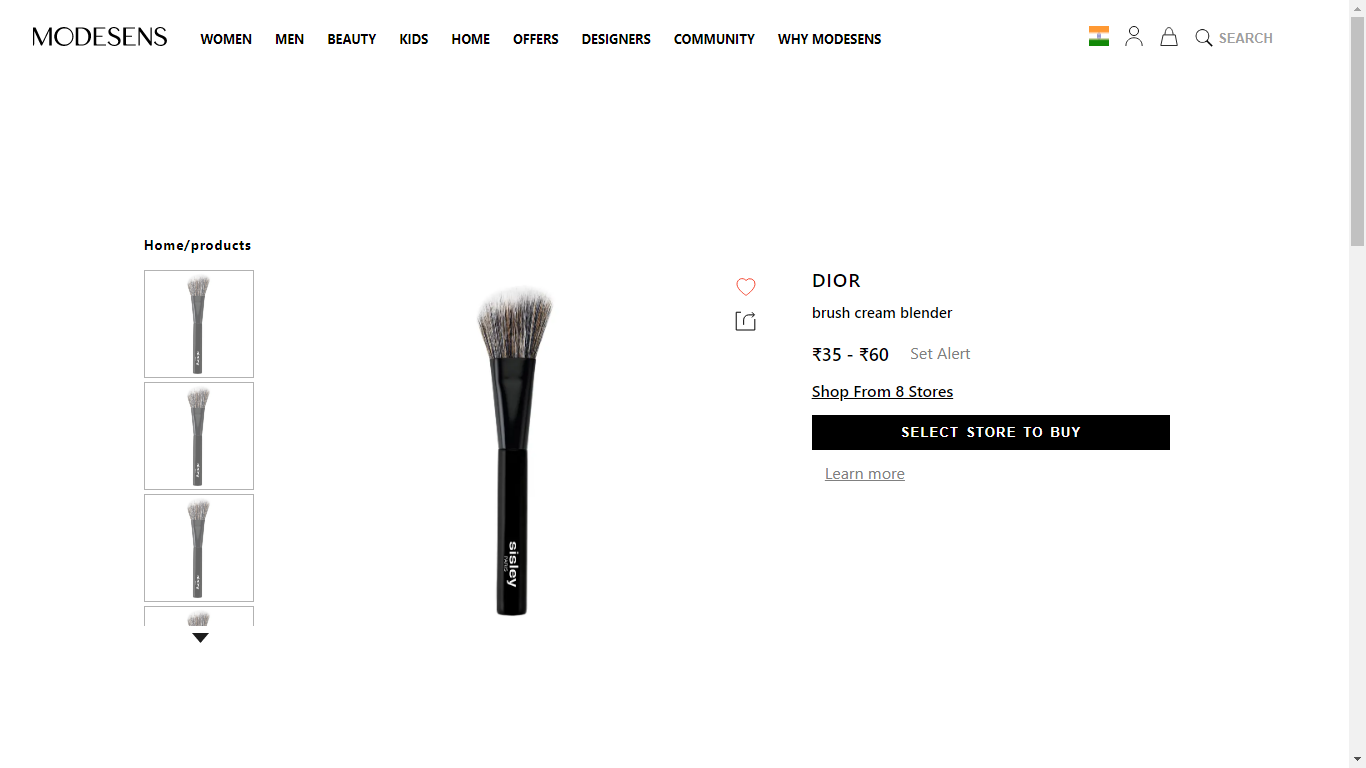Open the shopping bag icon

1169,37
